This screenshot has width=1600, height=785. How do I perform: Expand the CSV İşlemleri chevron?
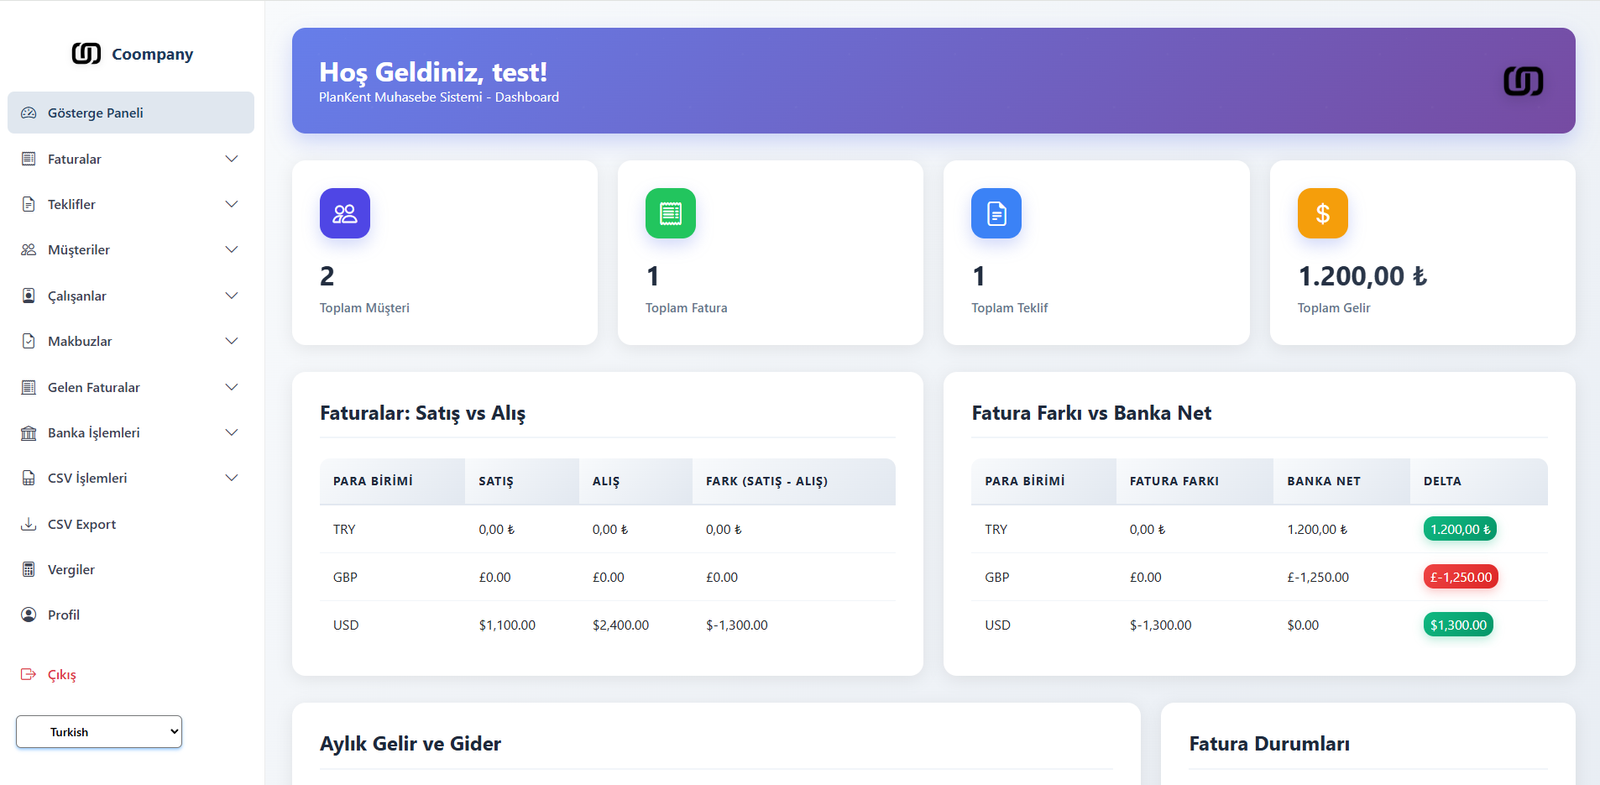(x=232, y=478)
